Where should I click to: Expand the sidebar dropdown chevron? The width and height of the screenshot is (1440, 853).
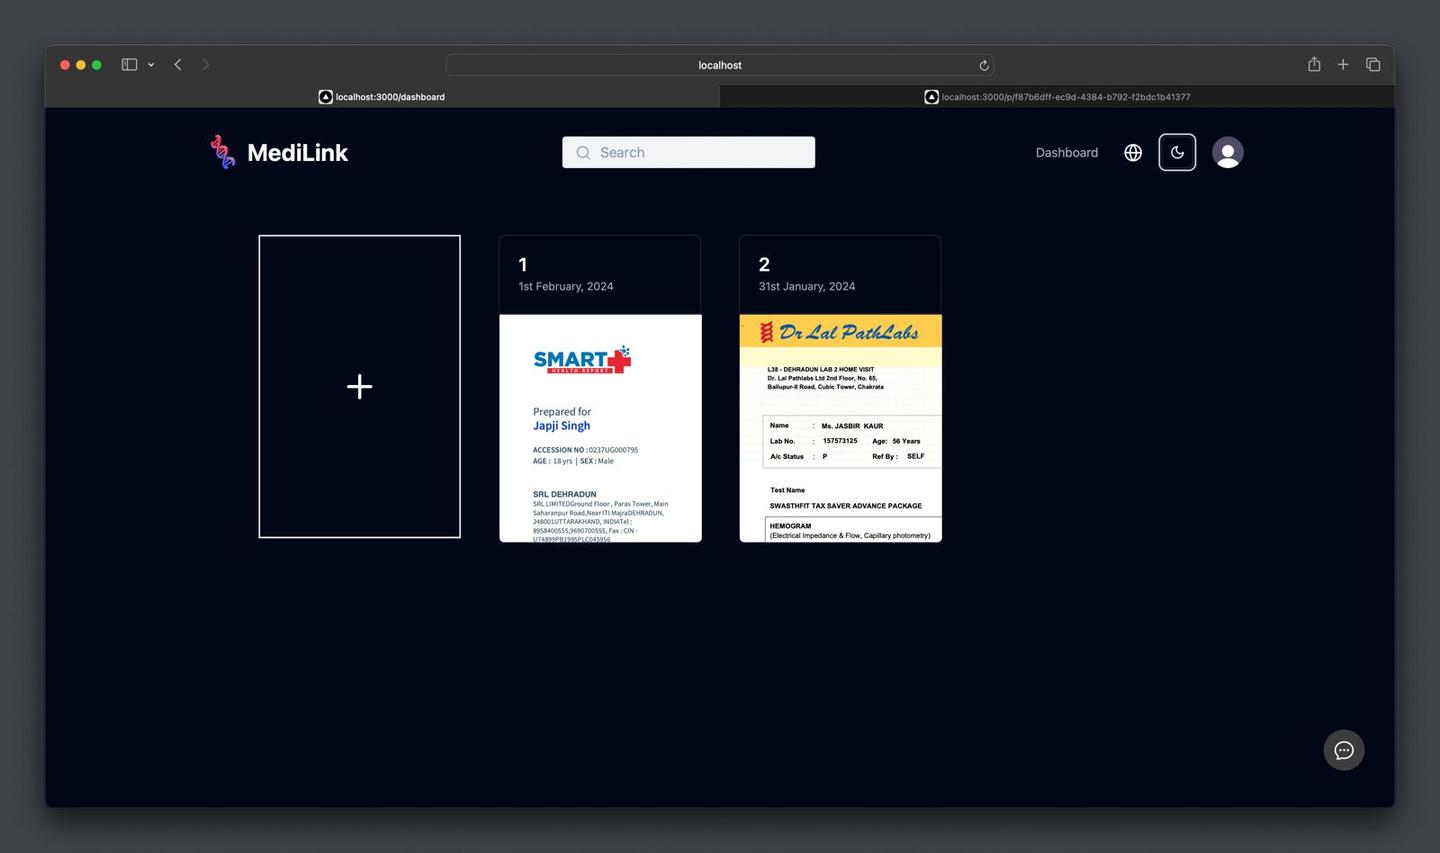click(151, 65)
